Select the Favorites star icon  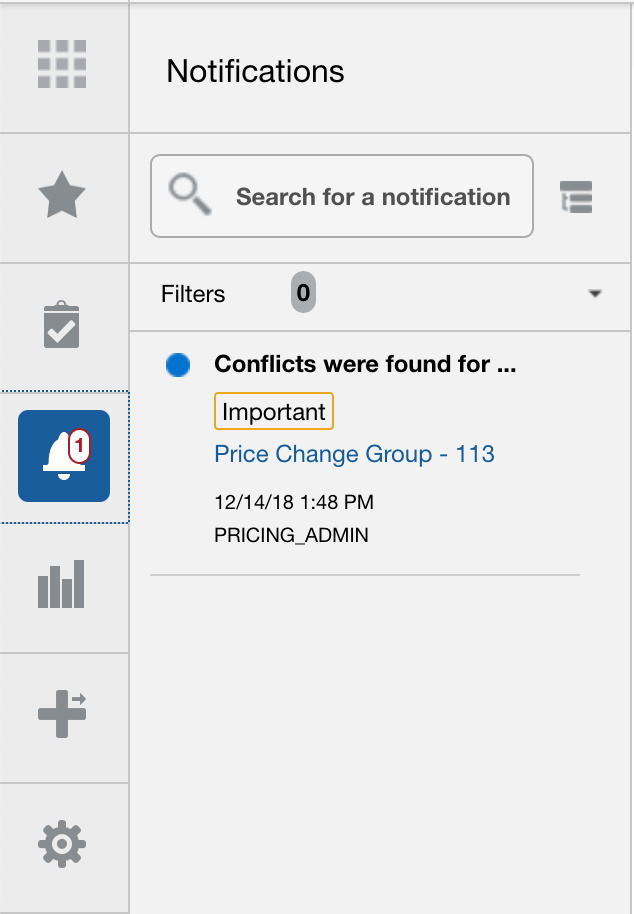(63, 196)
